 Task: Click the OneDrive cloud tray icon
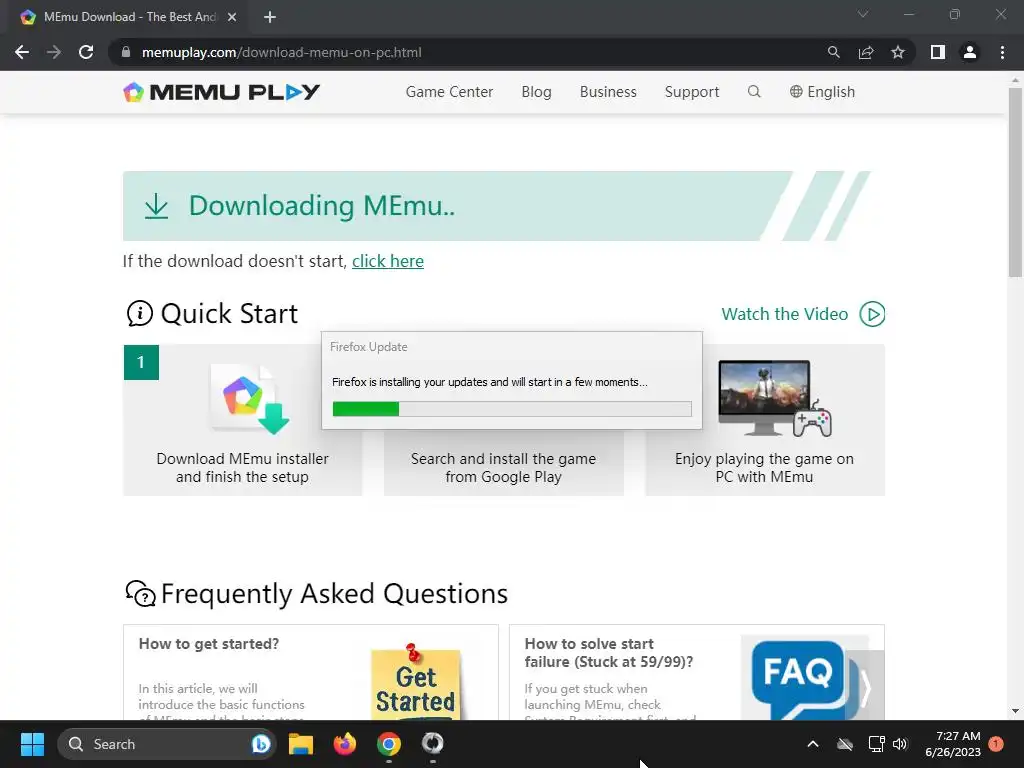845,744
